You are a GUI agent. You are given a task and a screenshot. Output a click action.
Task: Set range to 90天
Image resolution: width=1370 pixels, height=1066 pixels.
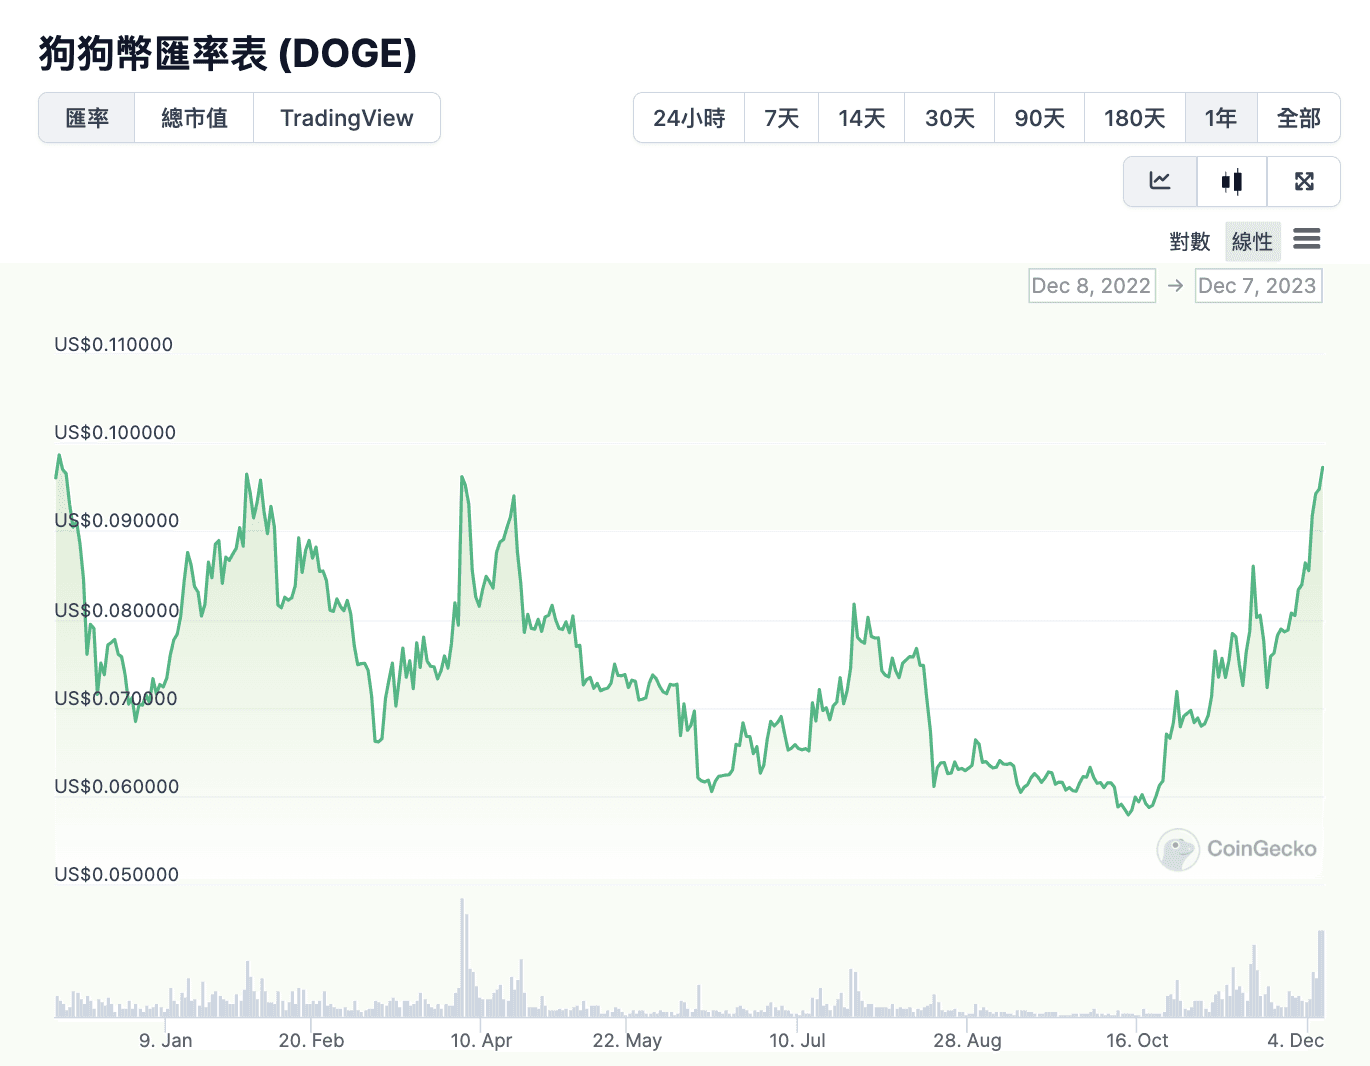coord(1040,118)
